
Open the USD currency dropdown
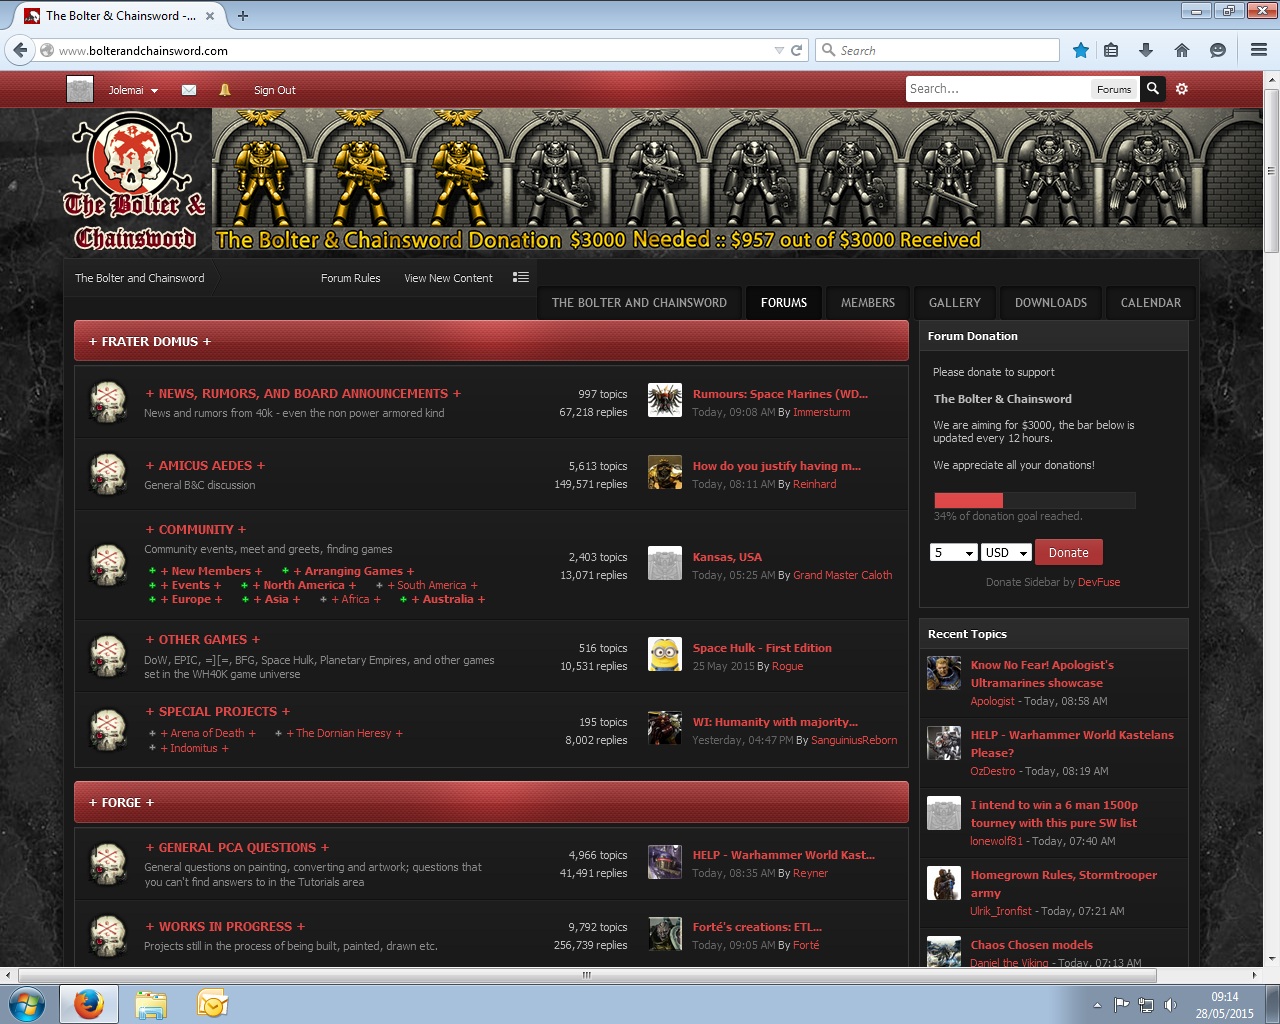click(x=1006, y=553)
